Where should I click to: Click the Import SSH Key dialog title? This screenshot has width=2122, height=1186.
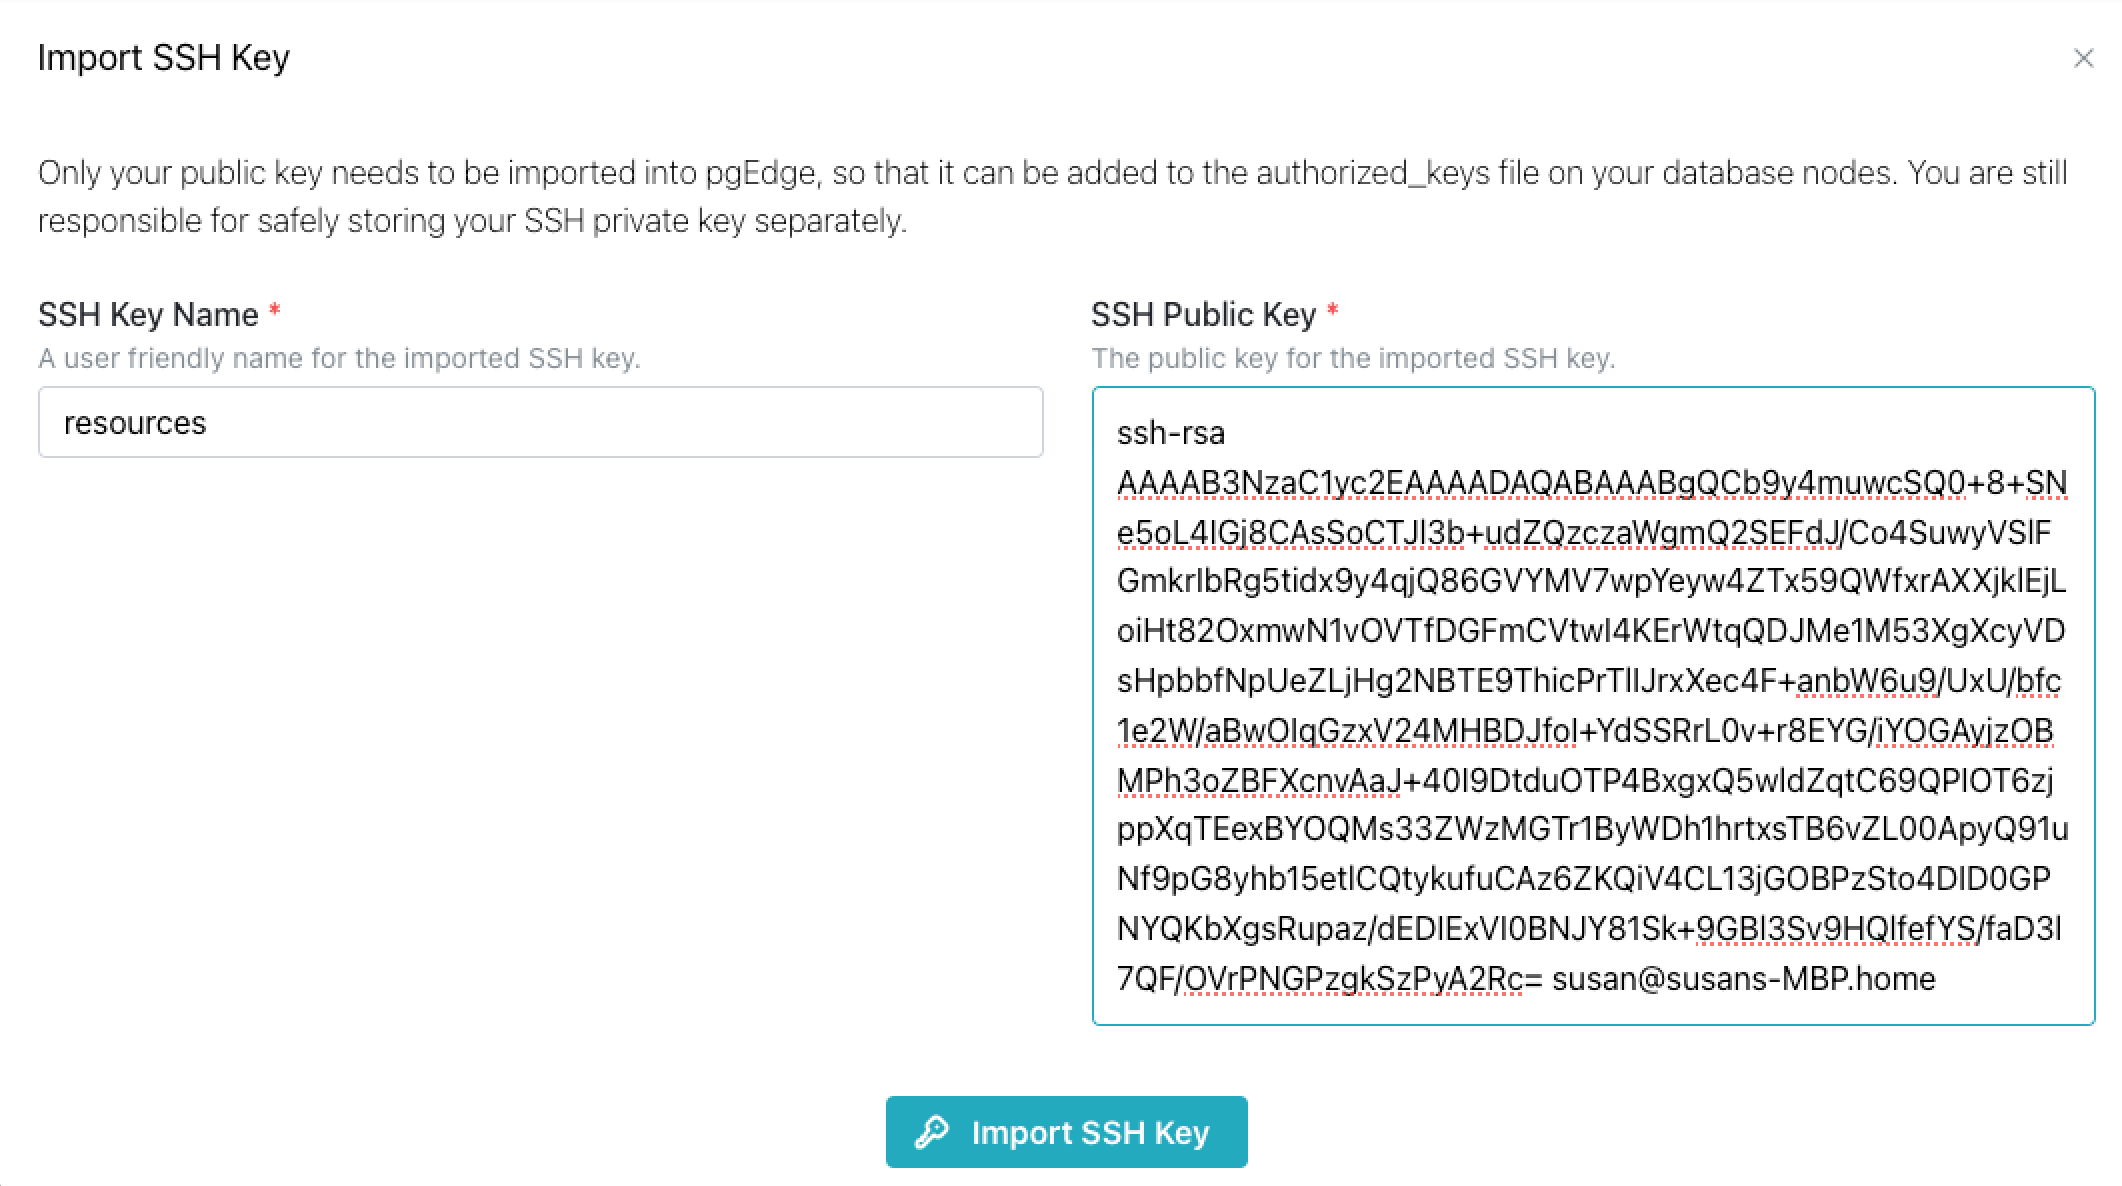click(163, 57)
